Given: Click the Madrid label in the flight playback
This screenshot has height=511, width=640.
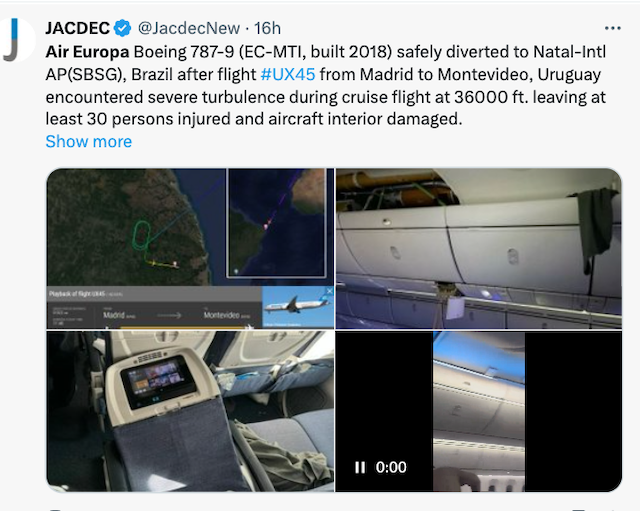Looking at the screenshot, I should pos(120,314).
